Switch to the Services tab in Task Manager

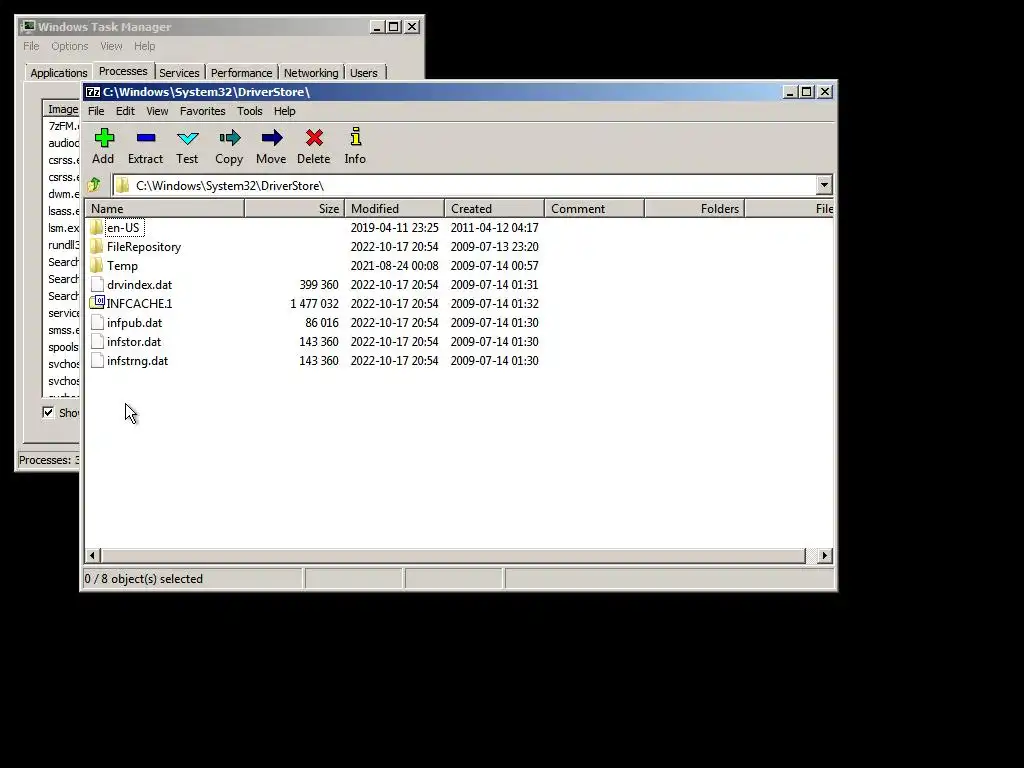[x=179, y=72]
